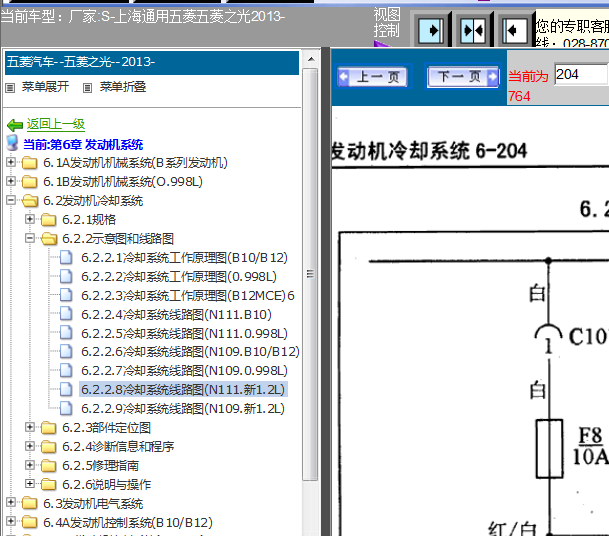
Task: Collapse the 6.2发动机冷却系统 node
Action: point(11,200)
